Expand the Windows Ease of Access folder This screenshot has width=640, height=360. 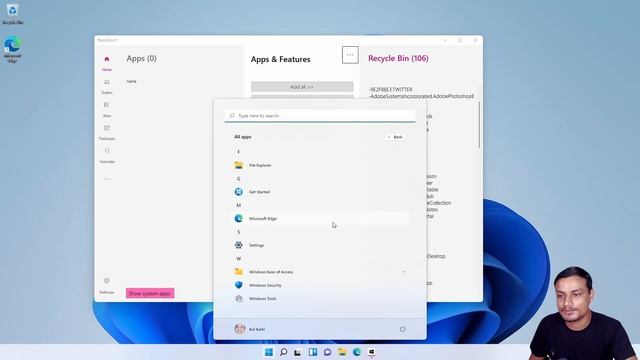point(320,271)
